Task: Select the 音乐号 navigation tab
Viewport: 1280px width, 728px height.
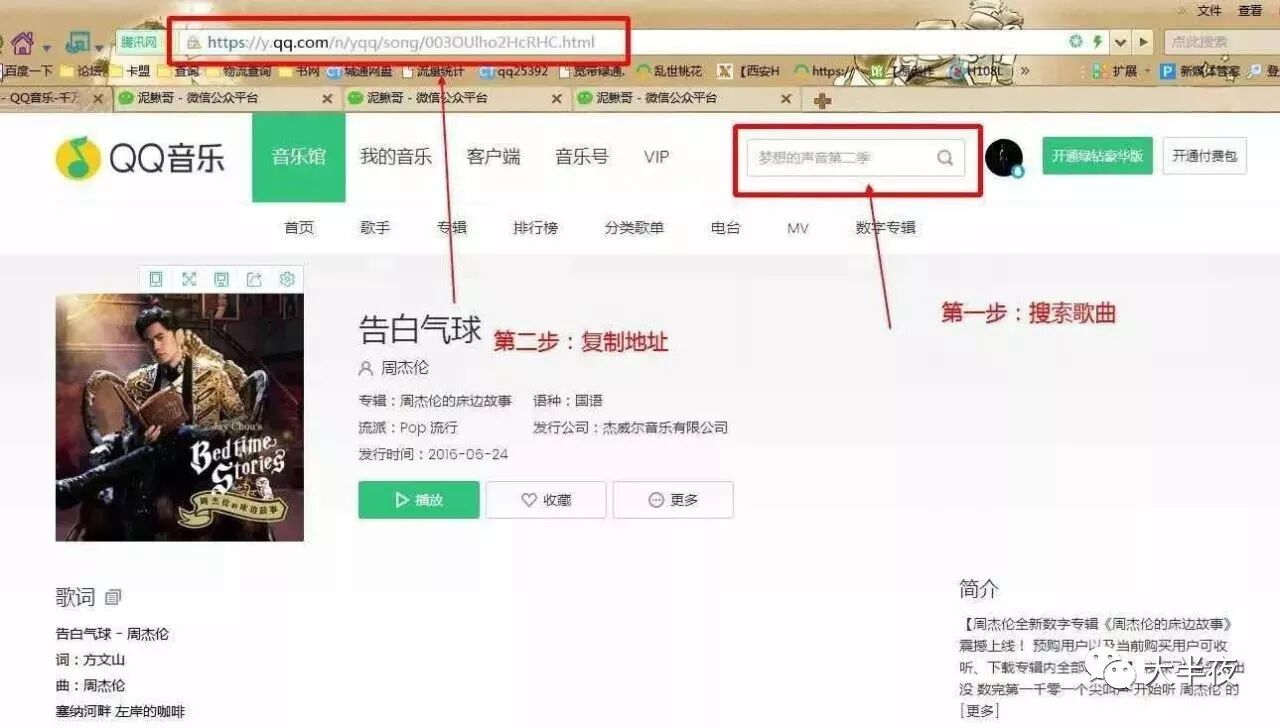Action: coord(582,157)
